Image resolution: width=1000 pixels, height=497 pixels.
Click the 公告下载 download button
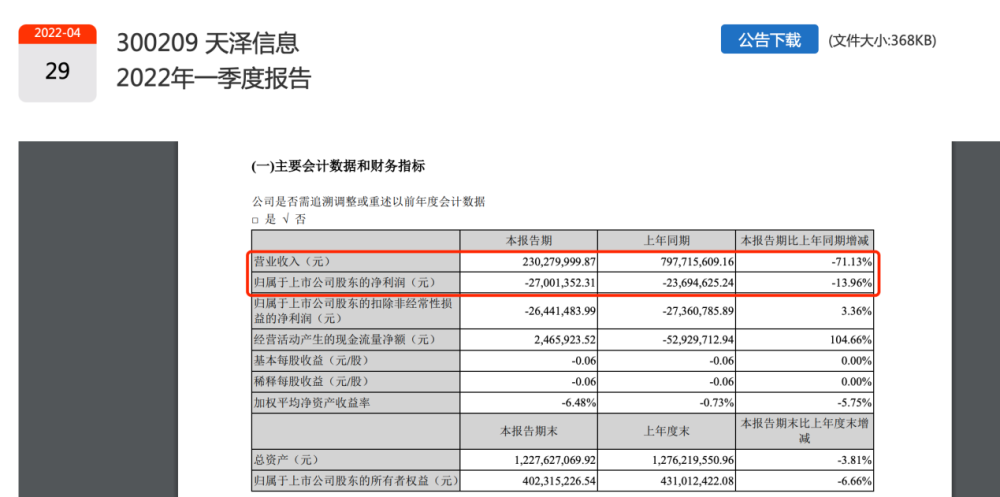click(x=769, y=40)
